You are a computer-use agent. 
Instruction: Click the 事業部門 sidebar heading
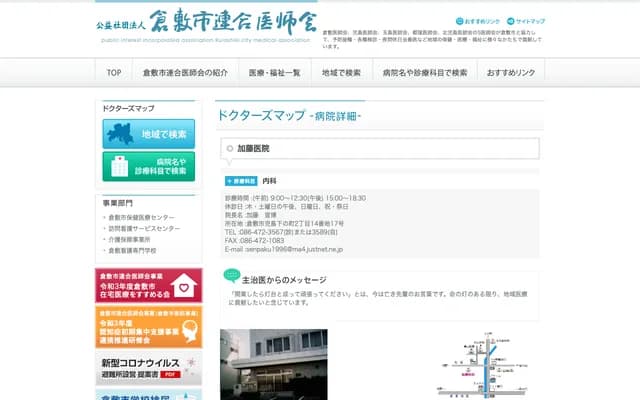(x=118, y=203)
